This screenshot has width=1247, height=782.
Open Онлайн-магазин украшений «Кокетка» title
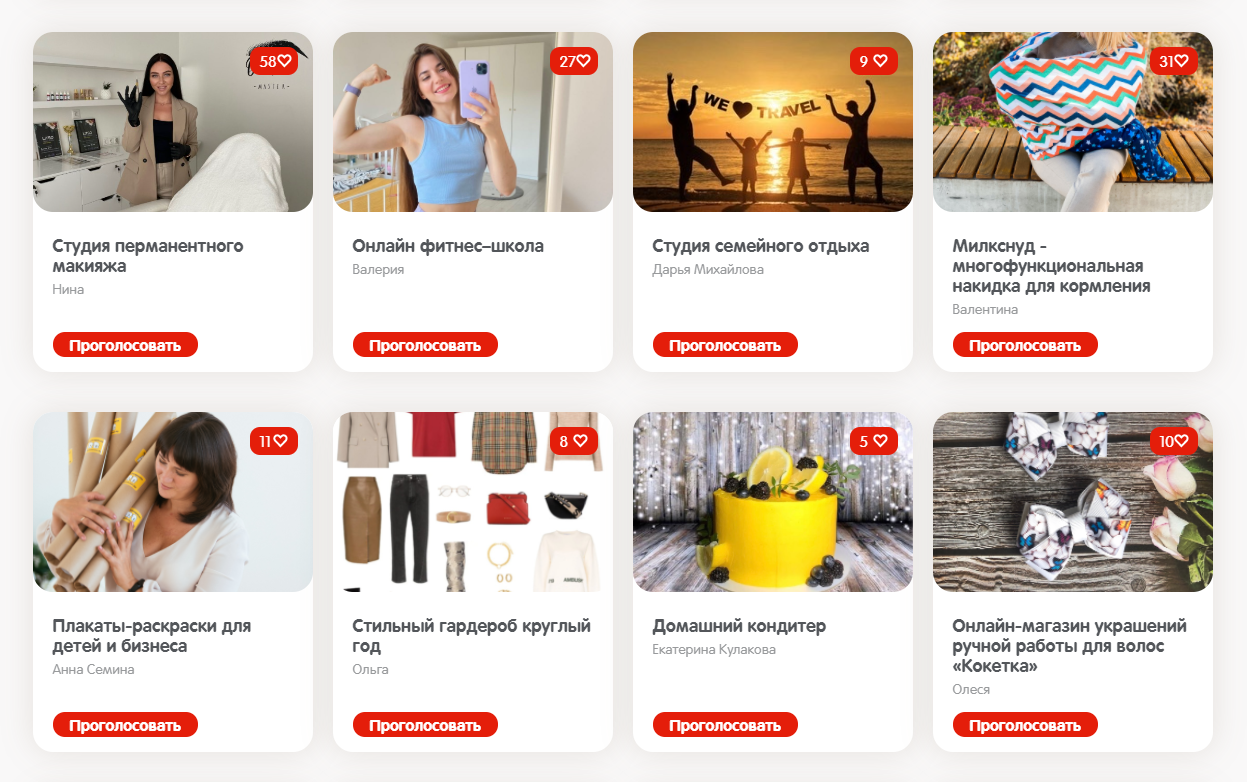(x=1070, y=646)
